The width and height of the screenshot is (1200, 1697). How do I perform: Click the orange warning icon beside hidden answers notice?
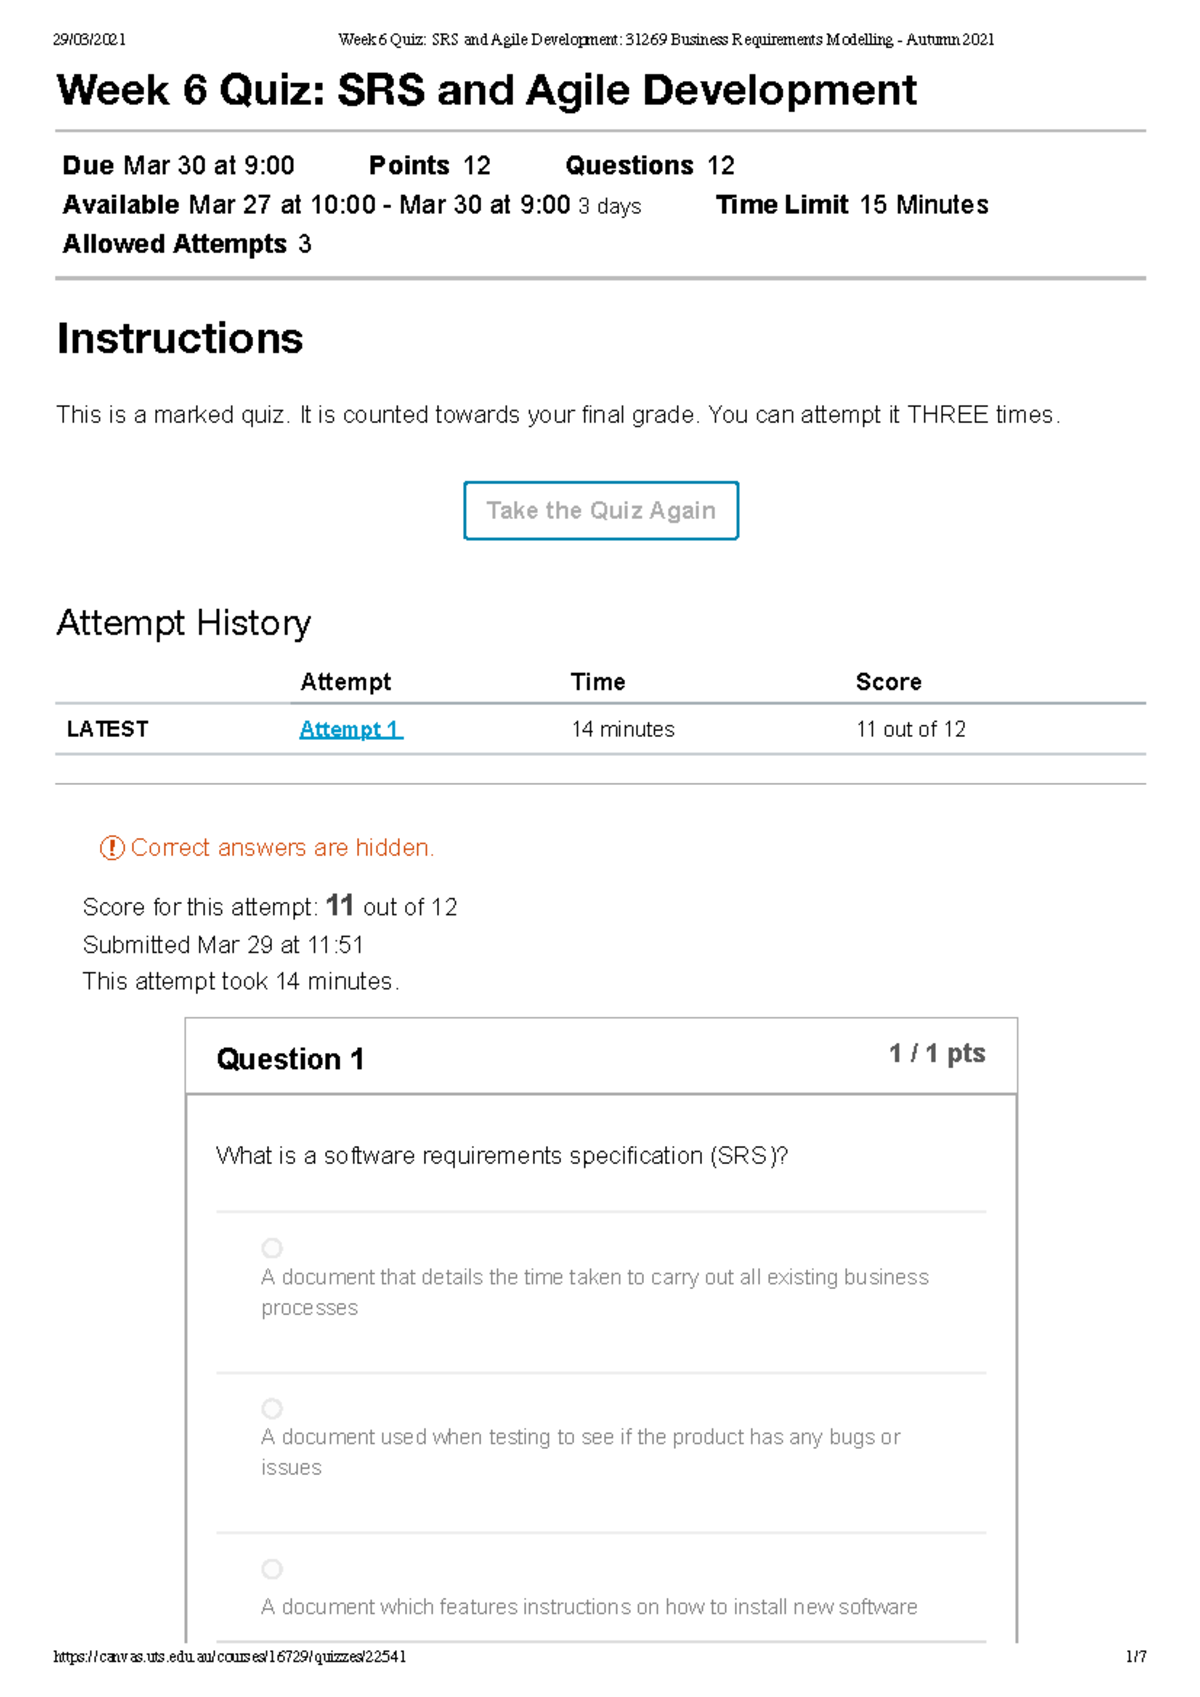tap(114, 848)
